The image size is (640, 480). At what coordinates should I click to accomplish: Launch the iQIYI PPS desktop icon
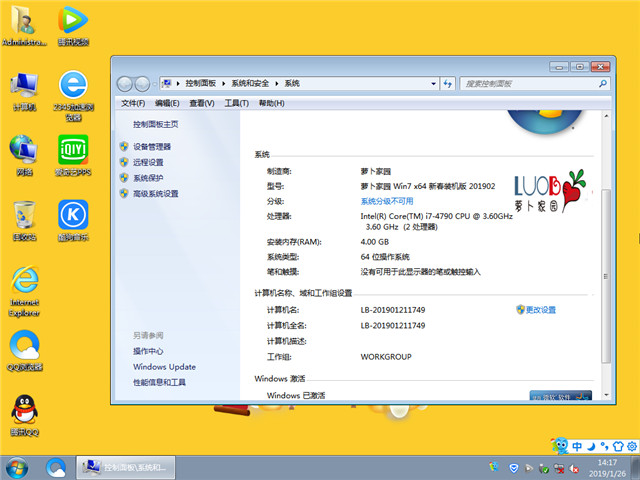click(x=73, y=156)
